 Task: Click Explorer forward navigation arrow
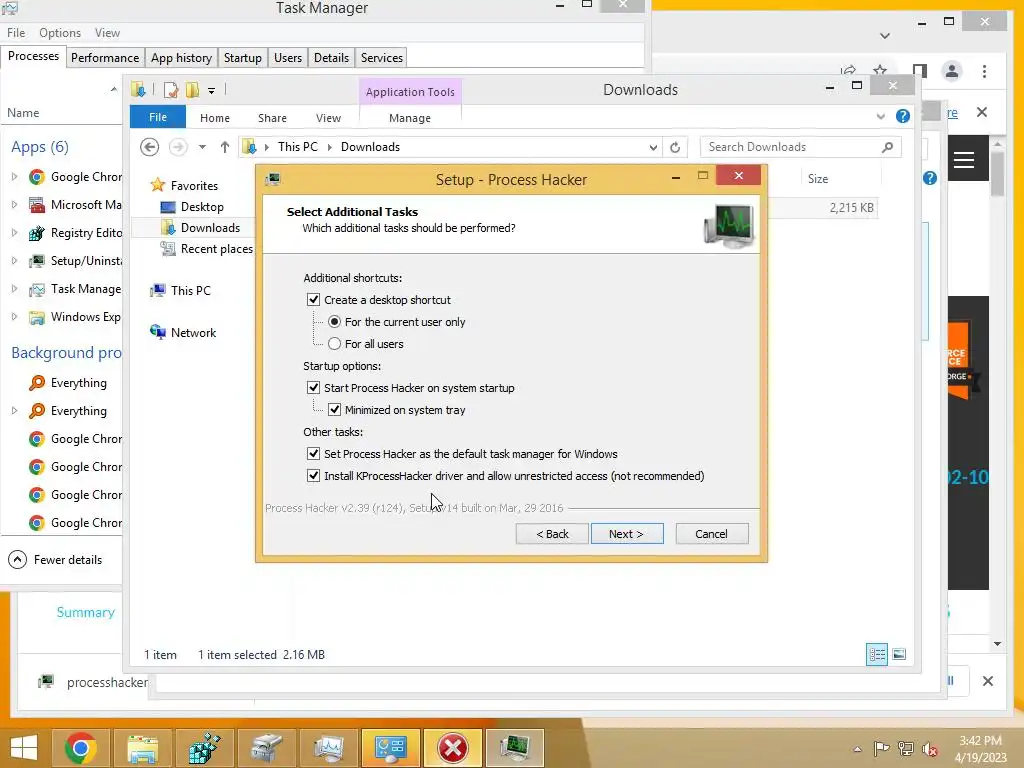(178, 147)
